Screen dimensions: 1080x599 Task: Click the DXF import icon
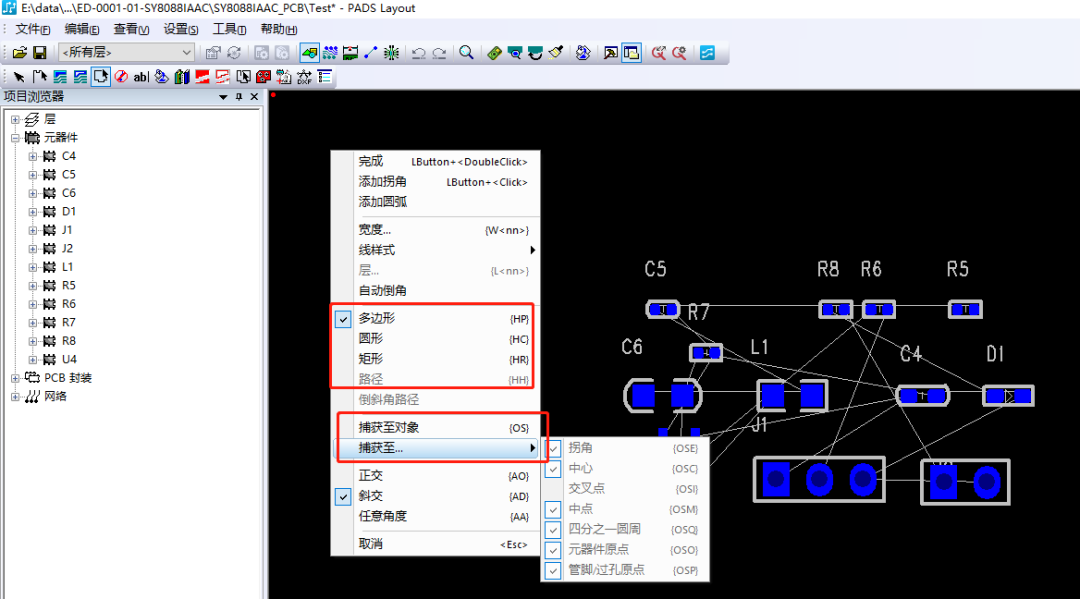[x=304, y=77]
